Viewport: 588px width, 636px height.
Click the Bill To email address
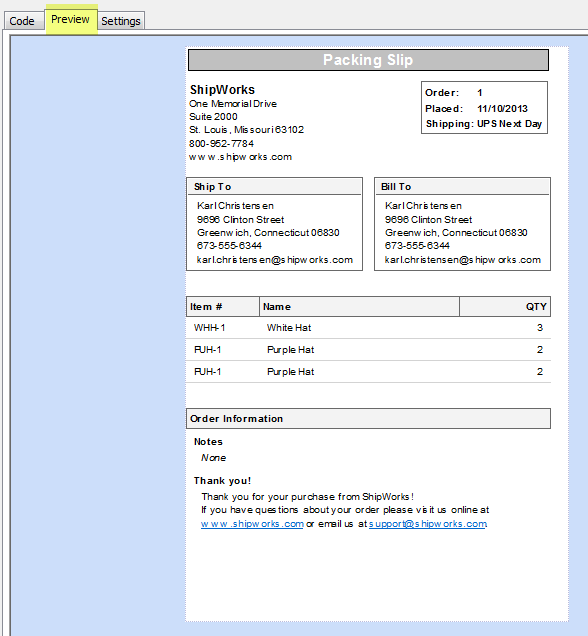click(463, 260)
